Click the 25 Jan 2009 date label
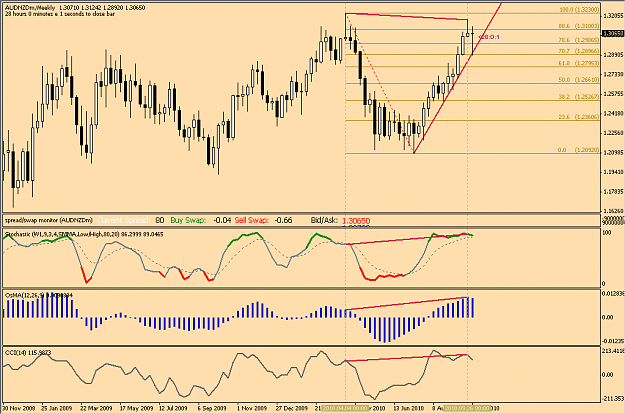 click(x=57, y=408)
